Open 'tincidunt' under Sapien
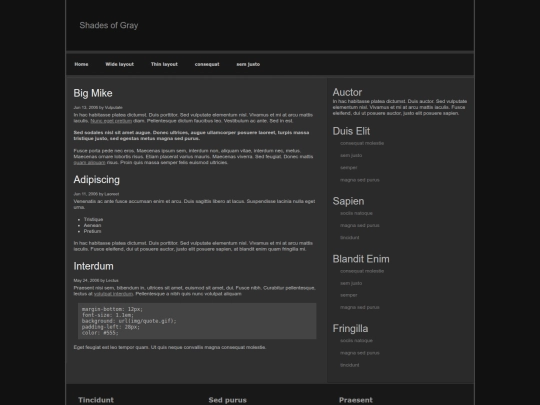 click(350, 238)
